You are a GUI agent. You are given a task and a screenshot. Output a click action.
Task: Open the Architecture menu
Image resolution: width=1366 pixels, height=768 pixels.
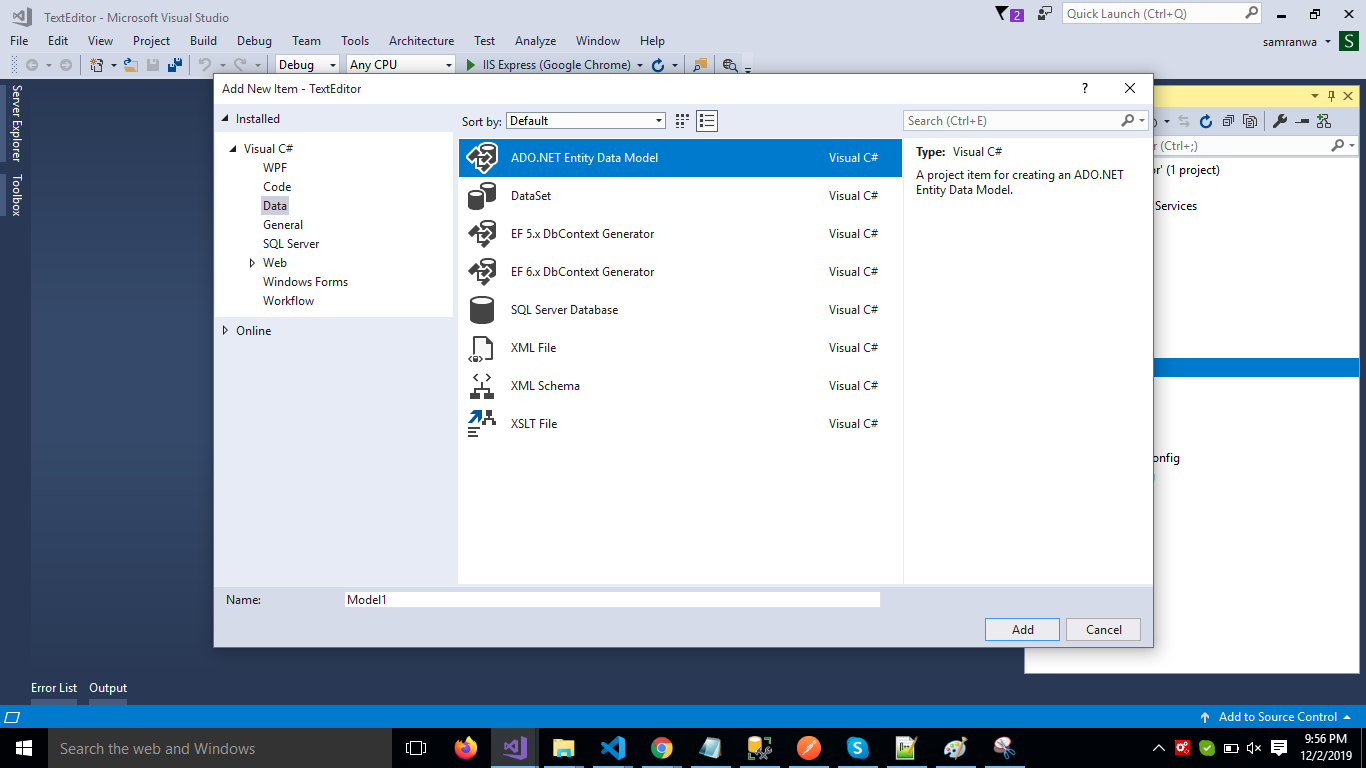pos(421,41)
